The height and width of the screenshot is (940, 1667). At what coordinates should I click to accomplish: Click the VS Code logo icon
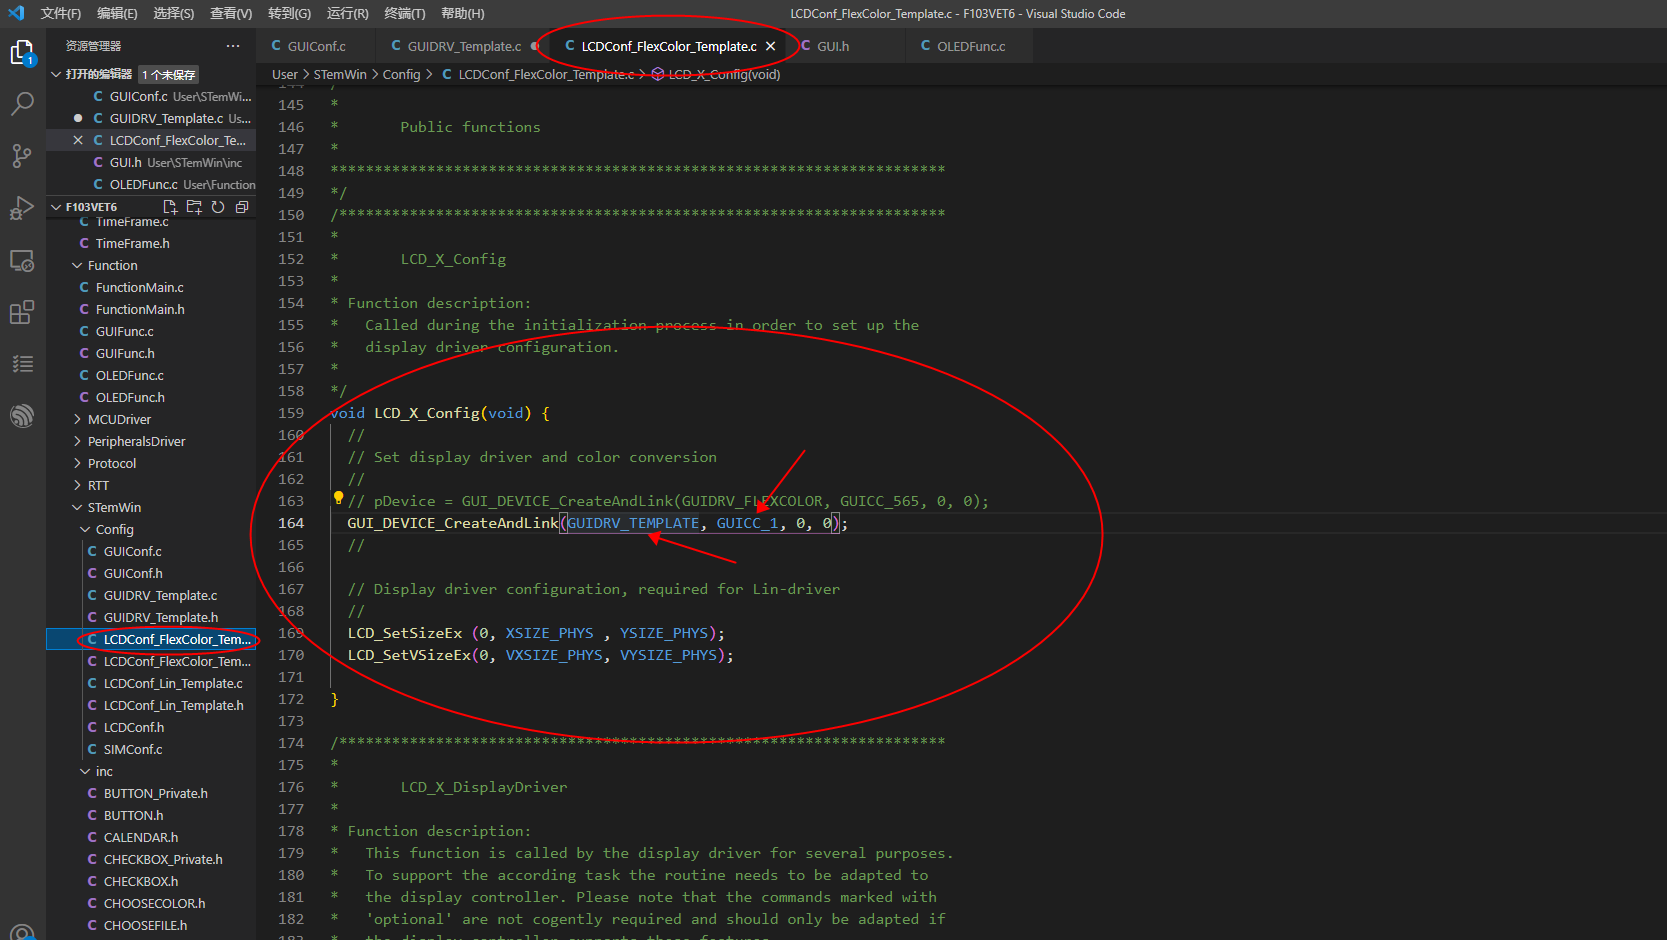pyautogui.click(x=16, y=13)
